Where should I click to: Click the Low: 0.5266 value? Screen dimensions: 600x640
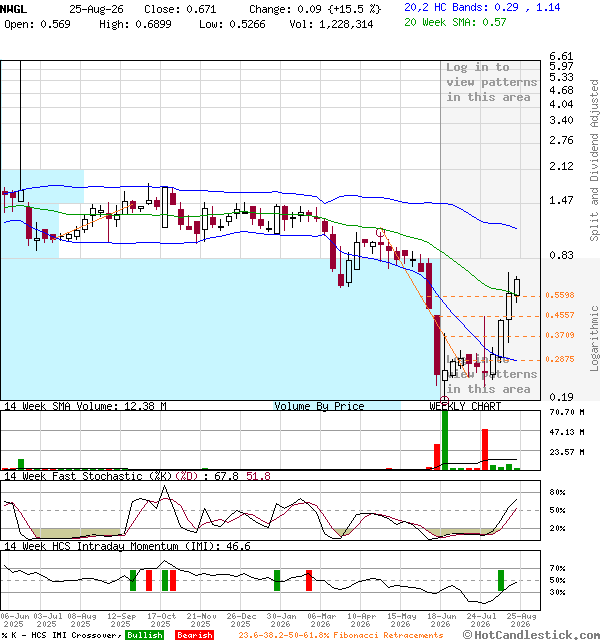(232, 24)
